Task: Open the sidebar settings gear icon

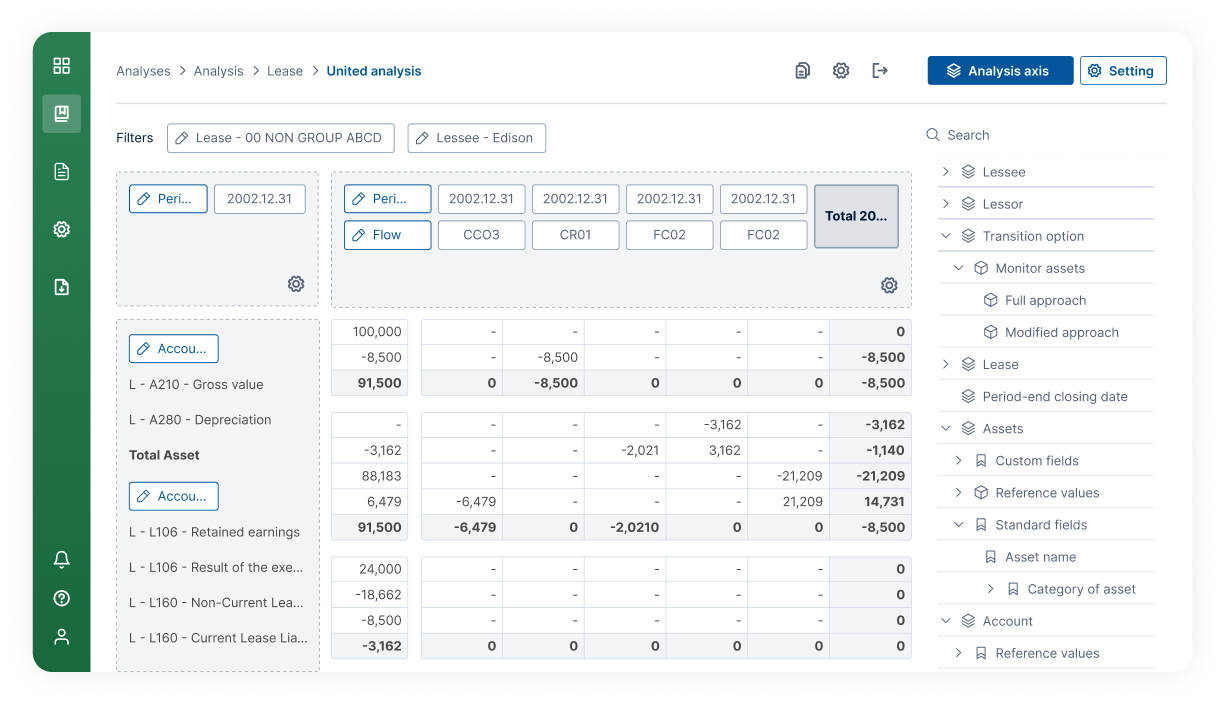Action: click(x=62, y=229)
